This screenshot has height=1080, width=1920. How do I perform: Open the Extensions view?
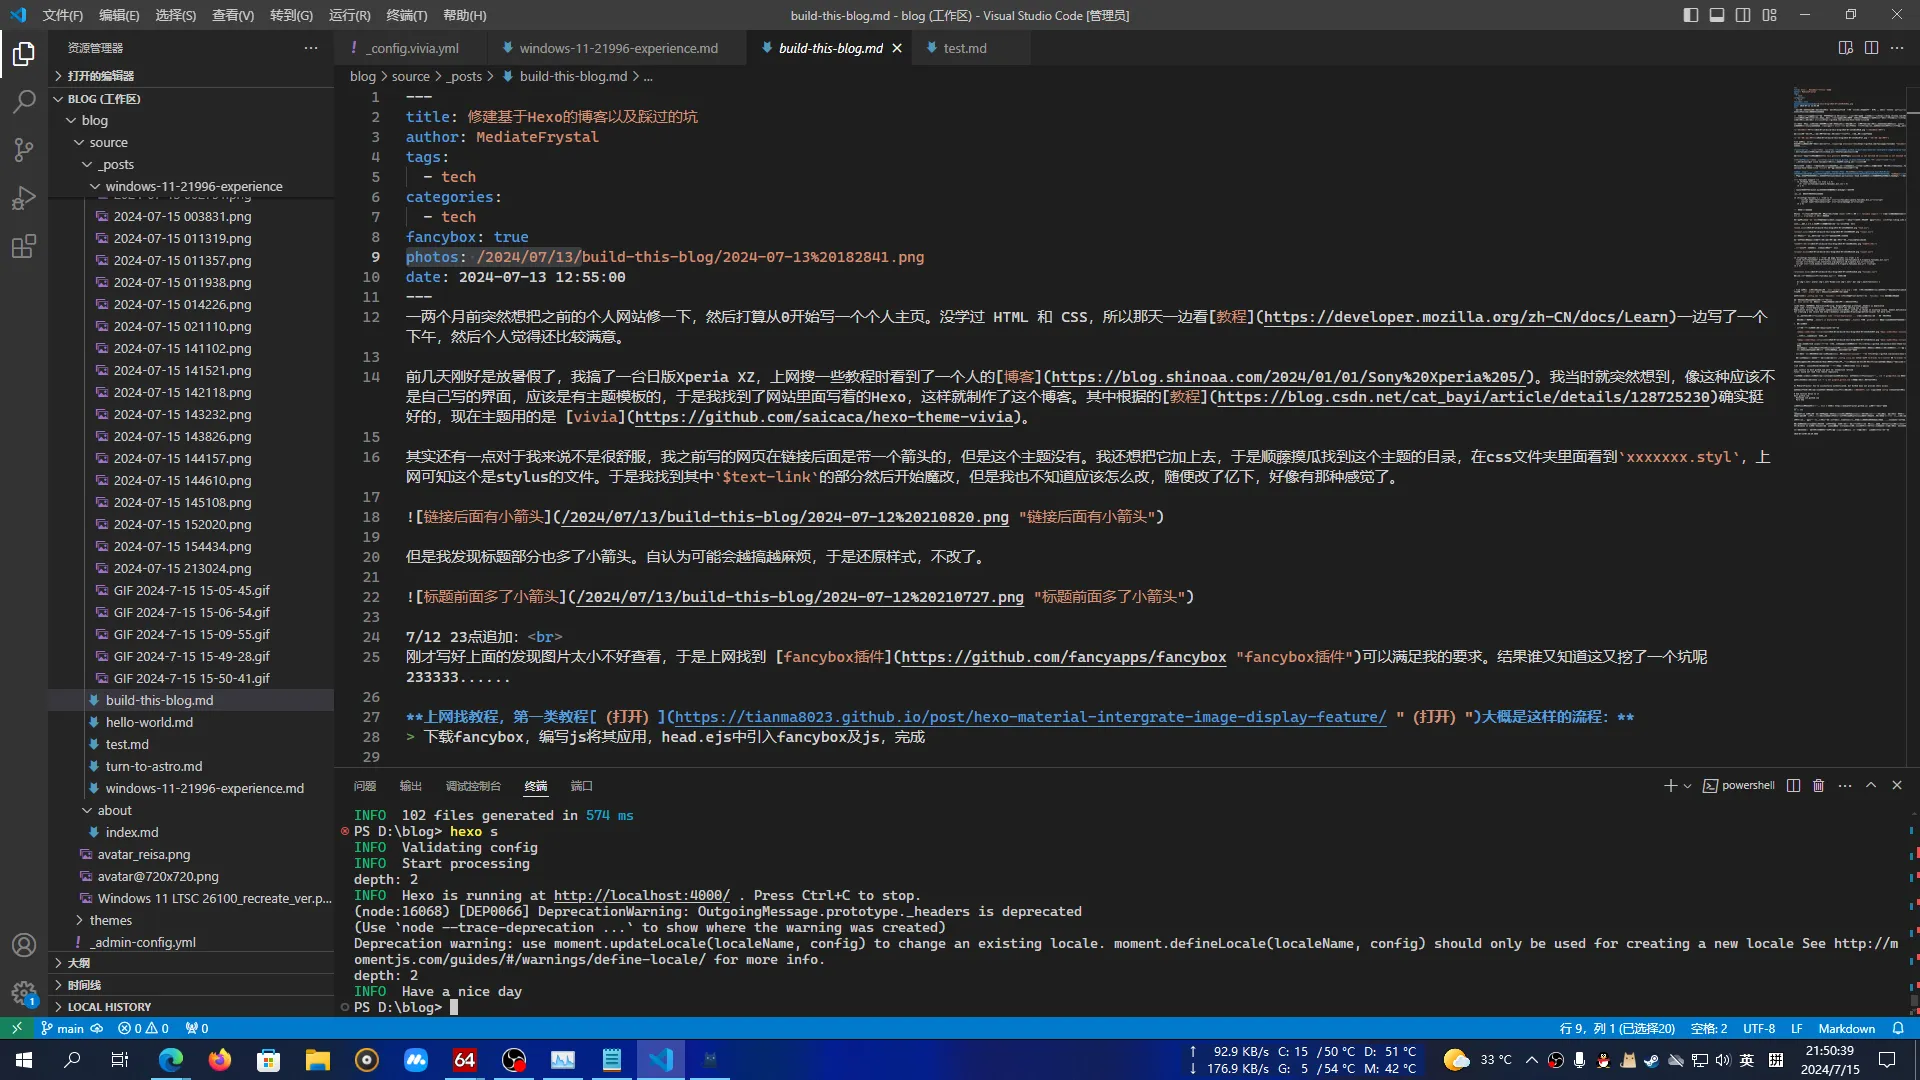pos(24,246)
